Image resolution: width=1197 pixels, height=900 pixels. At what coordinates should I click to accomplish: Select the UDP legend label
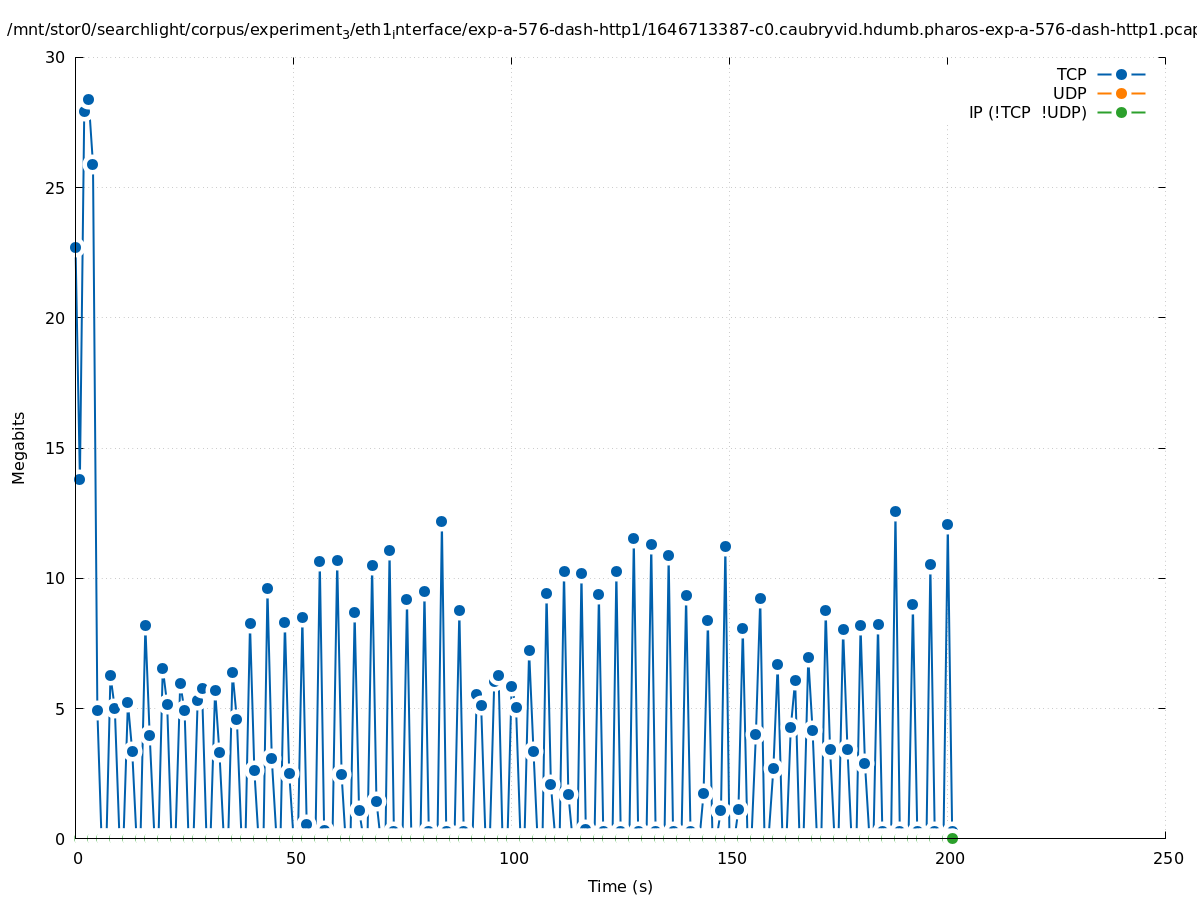click(x=1069, y=93)
